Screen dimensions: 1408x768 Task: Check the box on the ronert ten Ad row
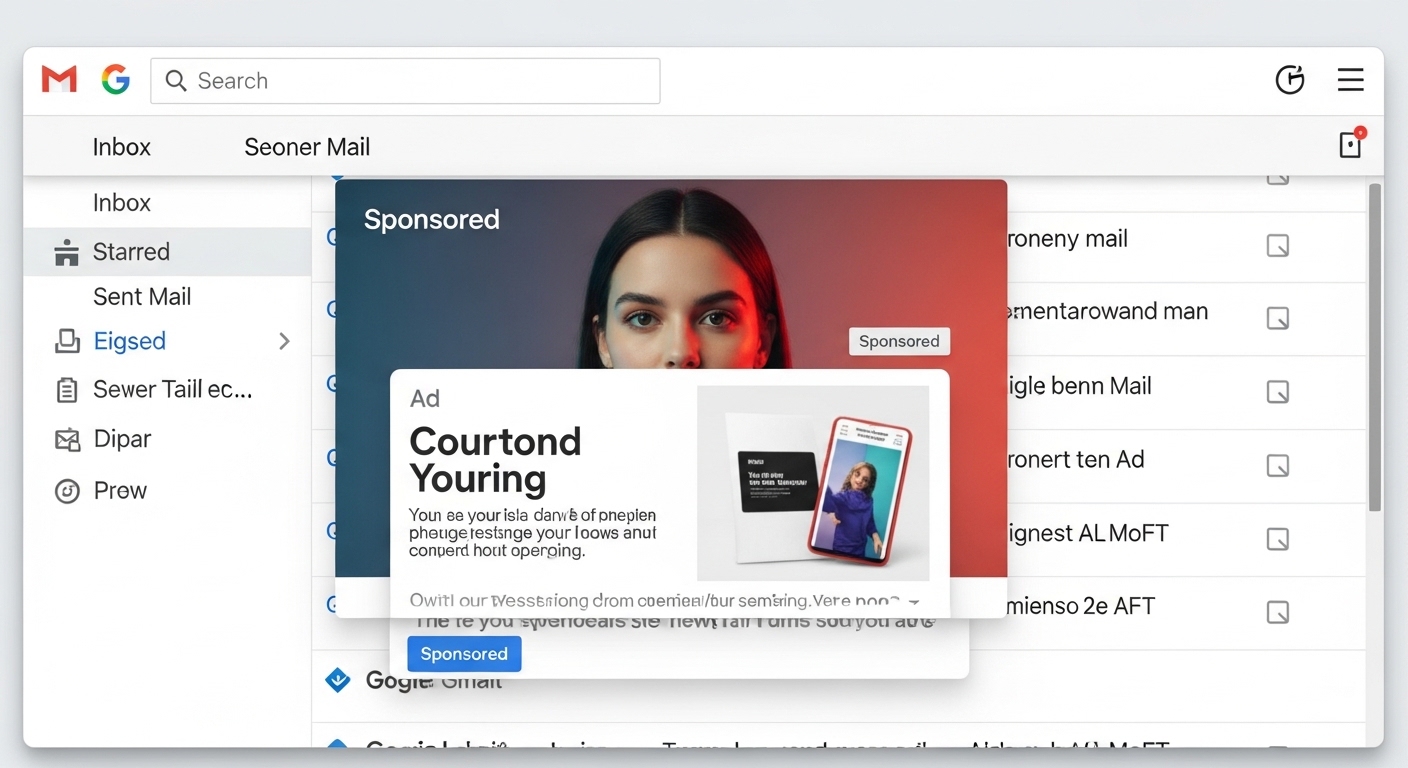tap(1278, 466)
